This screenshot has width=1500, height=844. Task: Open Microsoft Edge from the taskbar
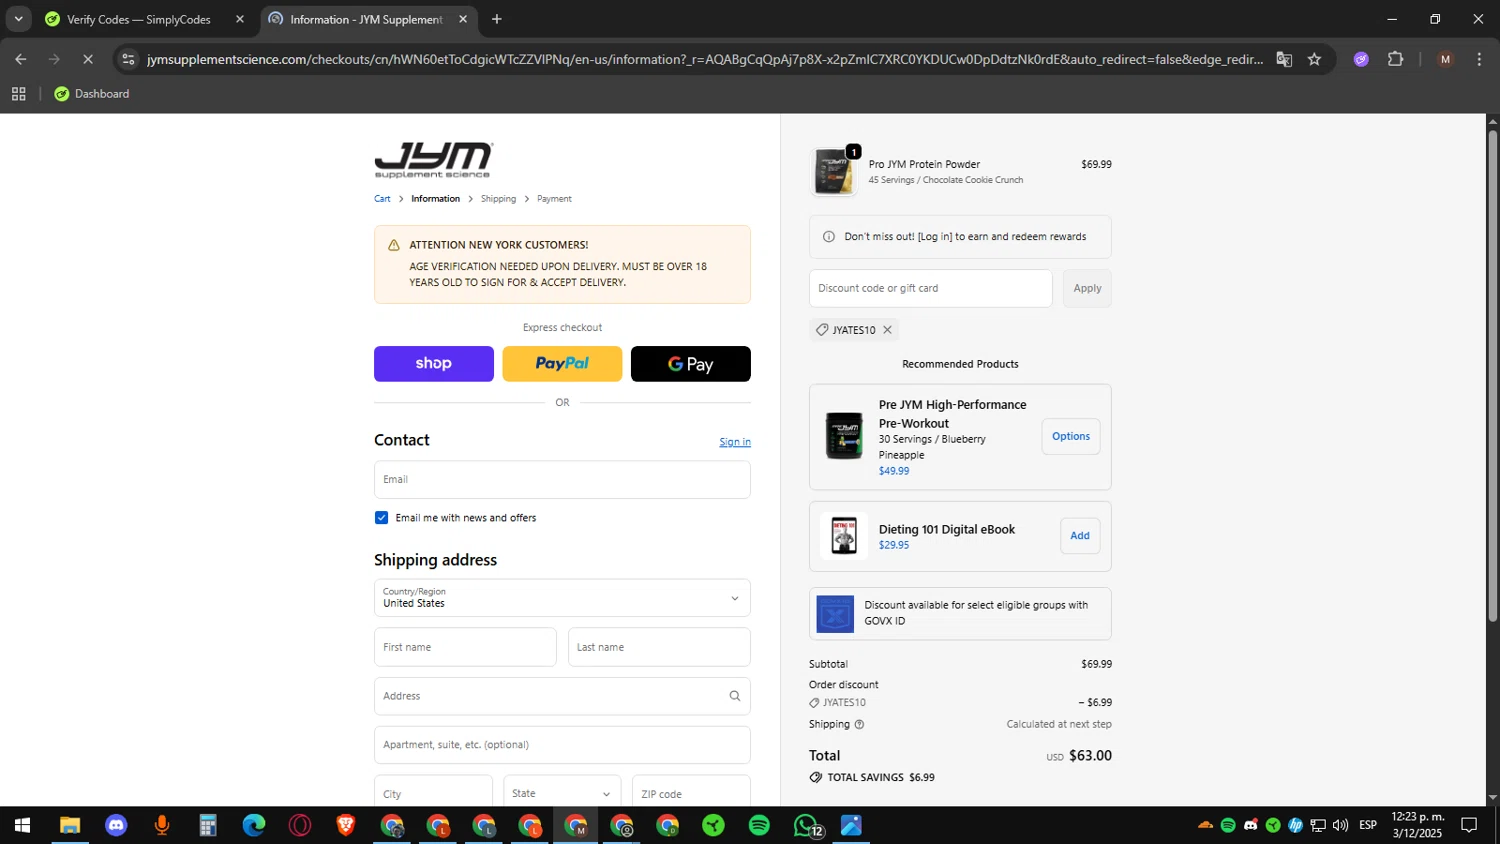click(x=254, y=826)
